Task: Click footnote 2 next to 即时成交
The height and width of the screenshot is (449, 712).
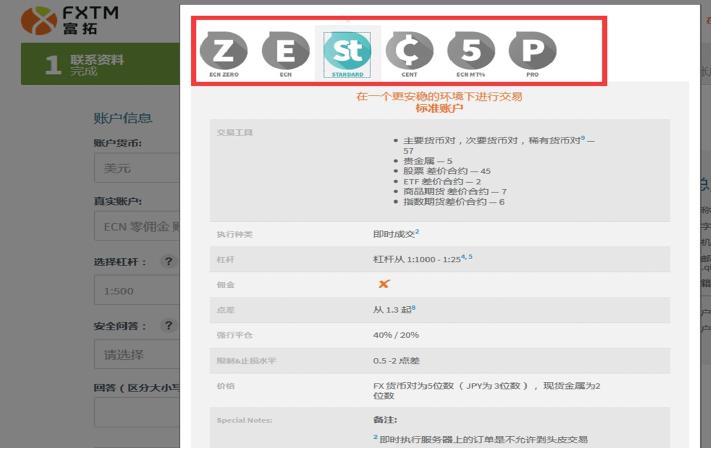Action: click(x=417, y=232)
